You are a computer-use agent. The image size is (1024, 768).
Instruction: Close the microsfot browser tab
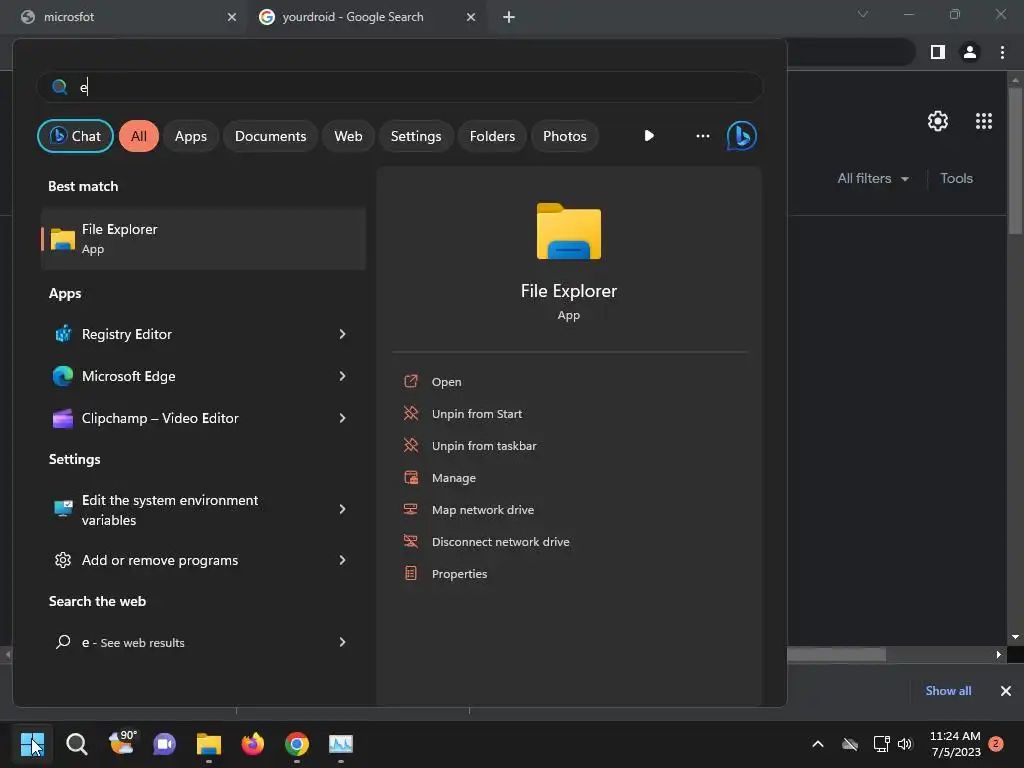pos(232,17)
